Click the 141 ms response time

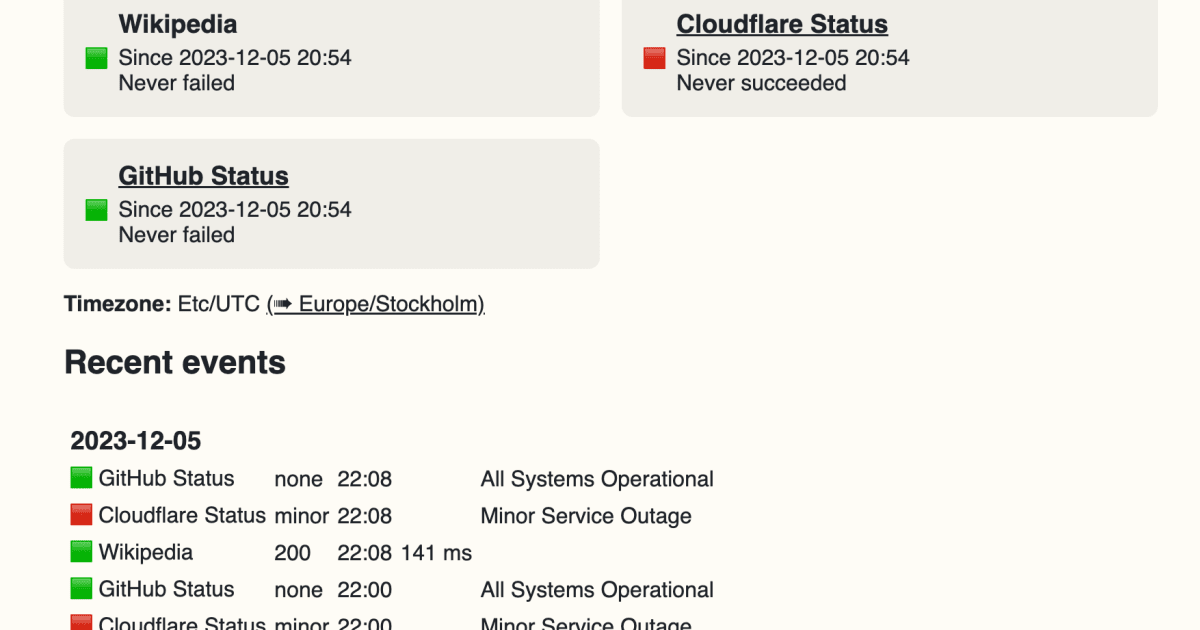[436, 553]
